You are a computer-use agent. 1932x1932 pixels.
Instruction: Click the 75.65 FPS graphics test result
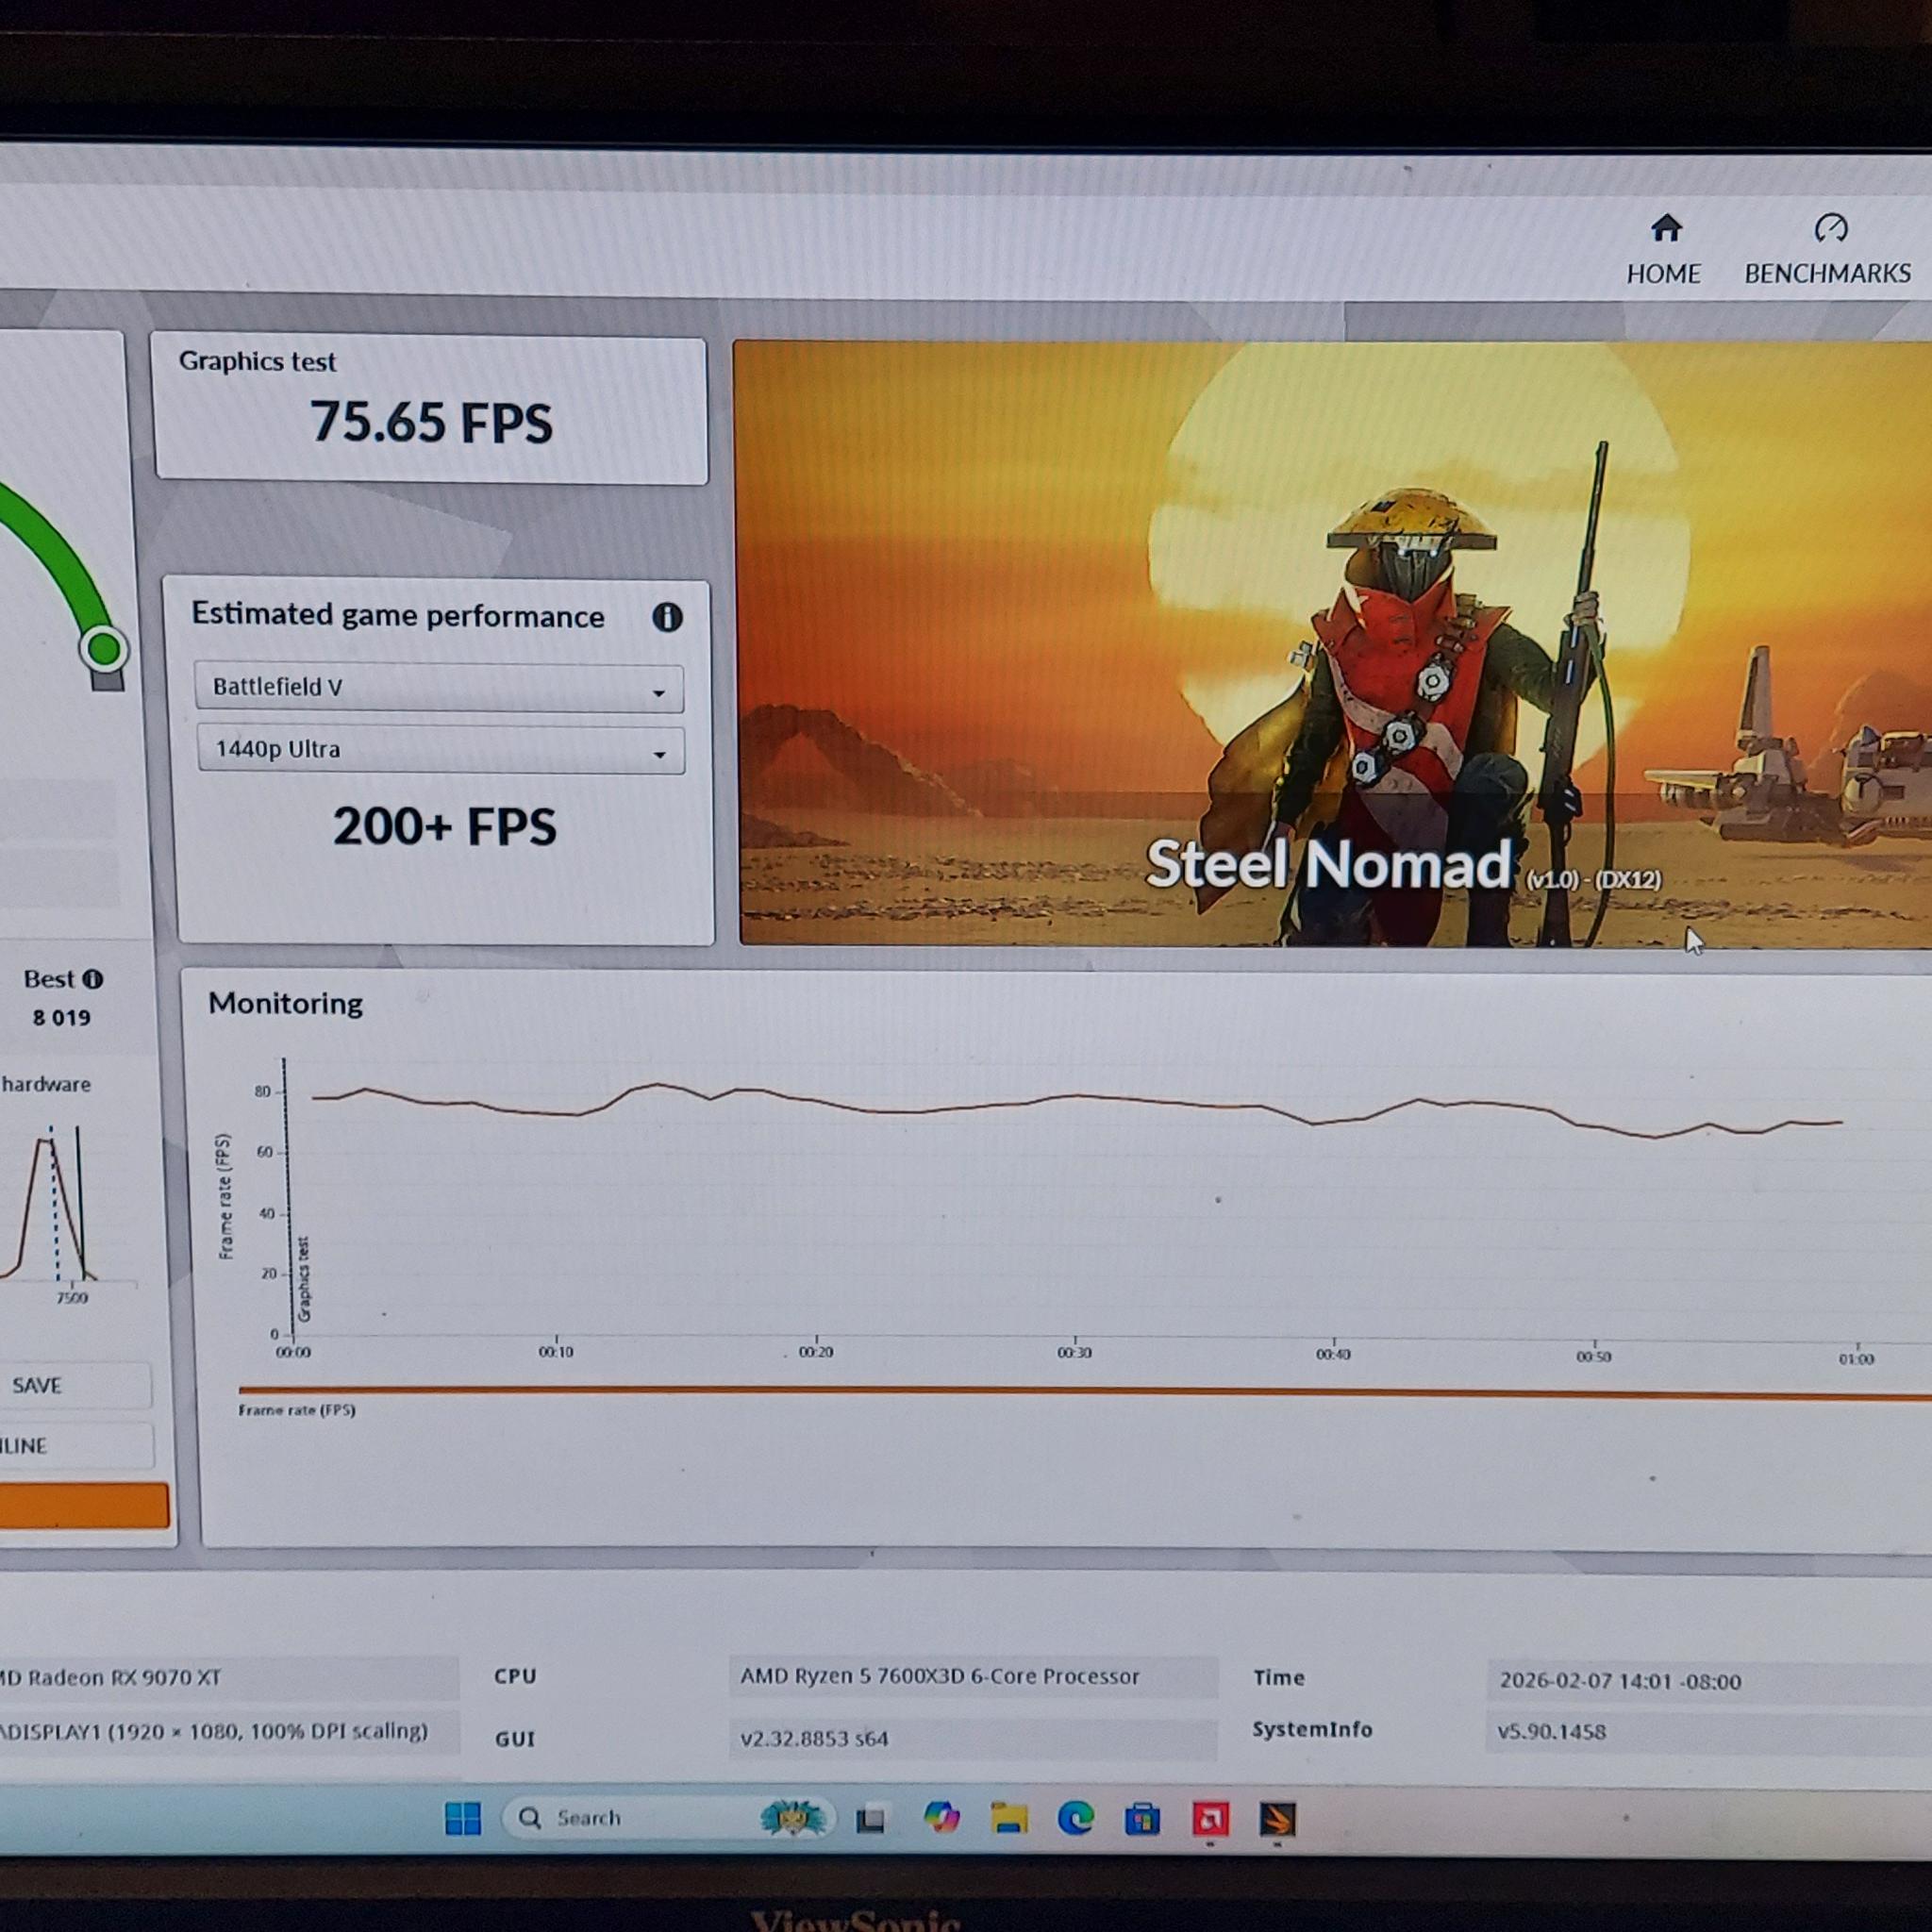[x=431, y=422]
